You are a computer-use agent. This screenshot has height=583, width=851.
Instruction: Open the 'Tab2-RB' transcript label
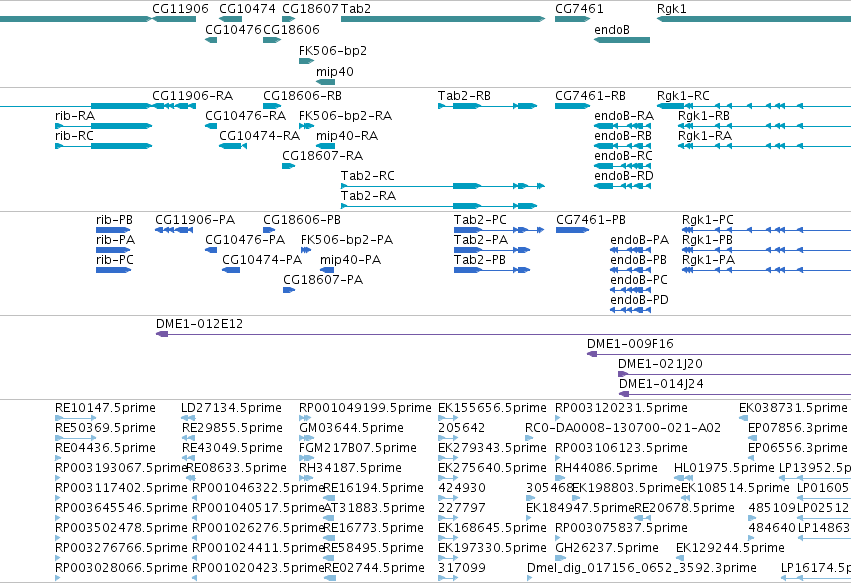(x=464, y=96)
